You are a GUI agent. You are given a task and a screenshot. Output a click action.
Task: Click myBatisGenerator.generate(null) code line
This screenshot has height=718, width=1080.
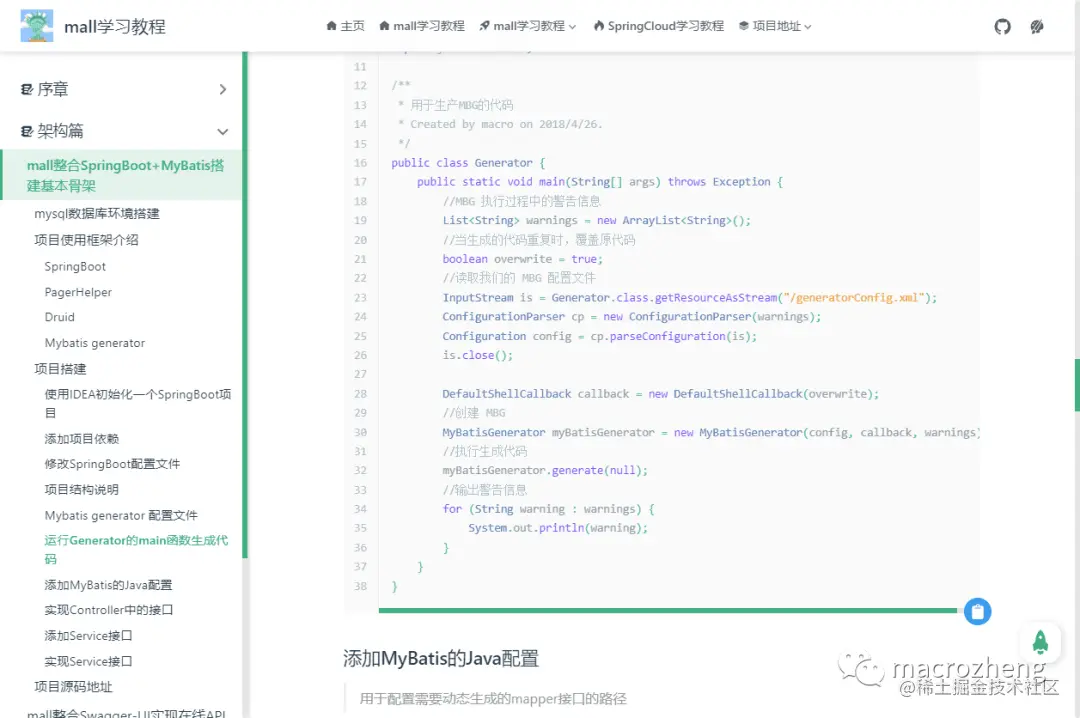[545, 471]
